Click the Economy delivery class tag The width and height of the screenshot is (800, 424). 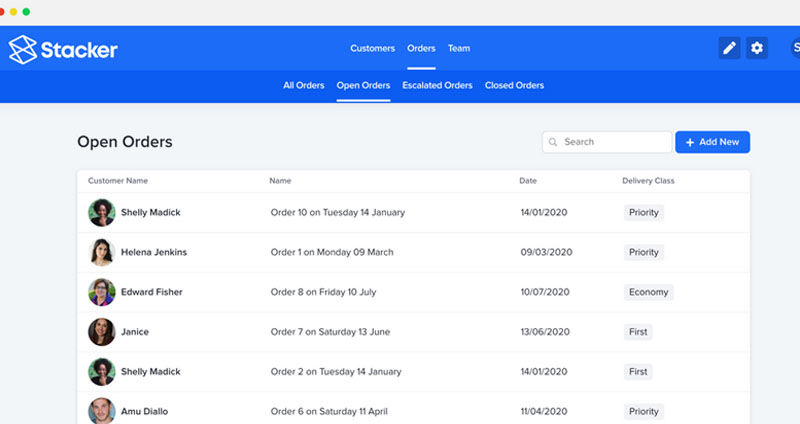(x=648, y=292)
